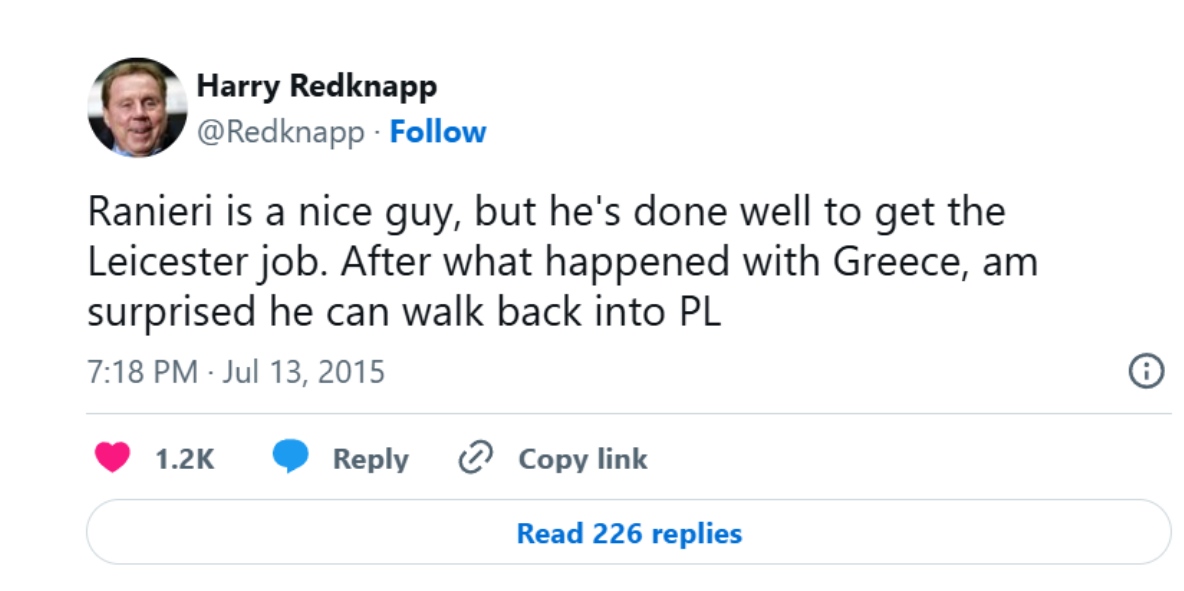Select the Reply text label
1184x591 pixels.
(x=371, y=459)
